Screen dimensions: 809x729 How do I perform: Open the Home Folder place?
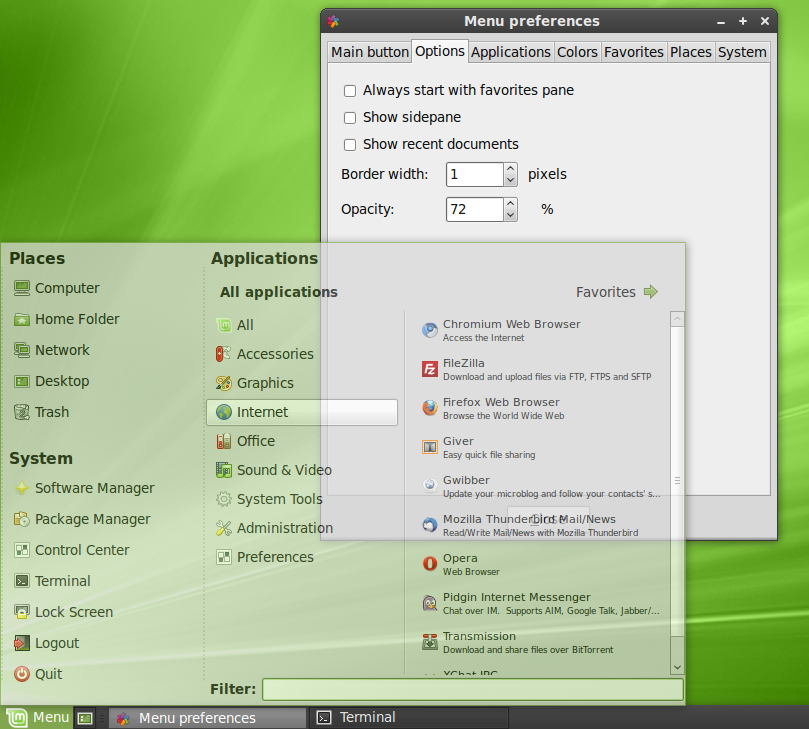coord(67,319)
